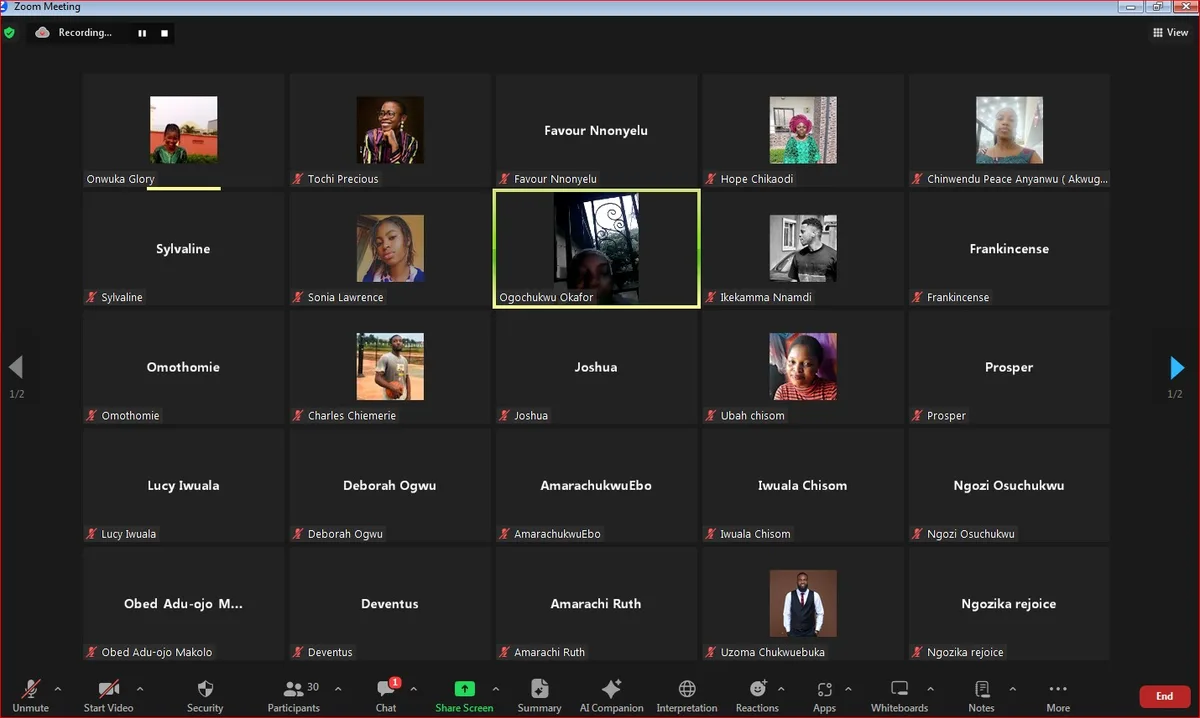
Task: Select Hope Chikaodi's participant tile
Action: [x=803, y=130]
